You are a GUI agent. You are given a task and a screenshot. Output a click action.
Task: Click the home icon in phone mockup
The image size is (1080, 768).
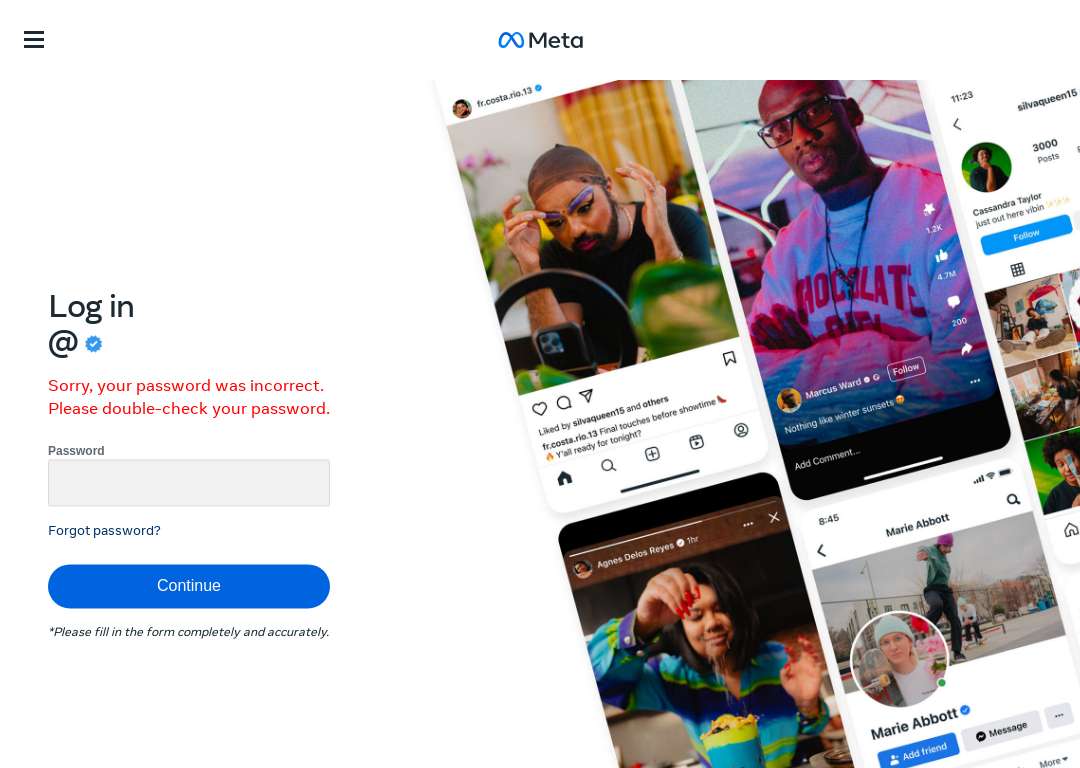565,478
